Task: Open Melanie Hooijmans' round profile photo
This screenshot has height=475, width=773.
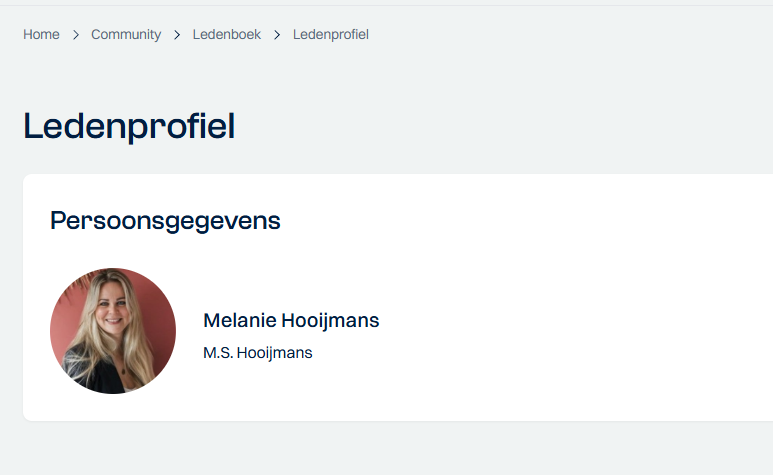Action: point(113,331)
